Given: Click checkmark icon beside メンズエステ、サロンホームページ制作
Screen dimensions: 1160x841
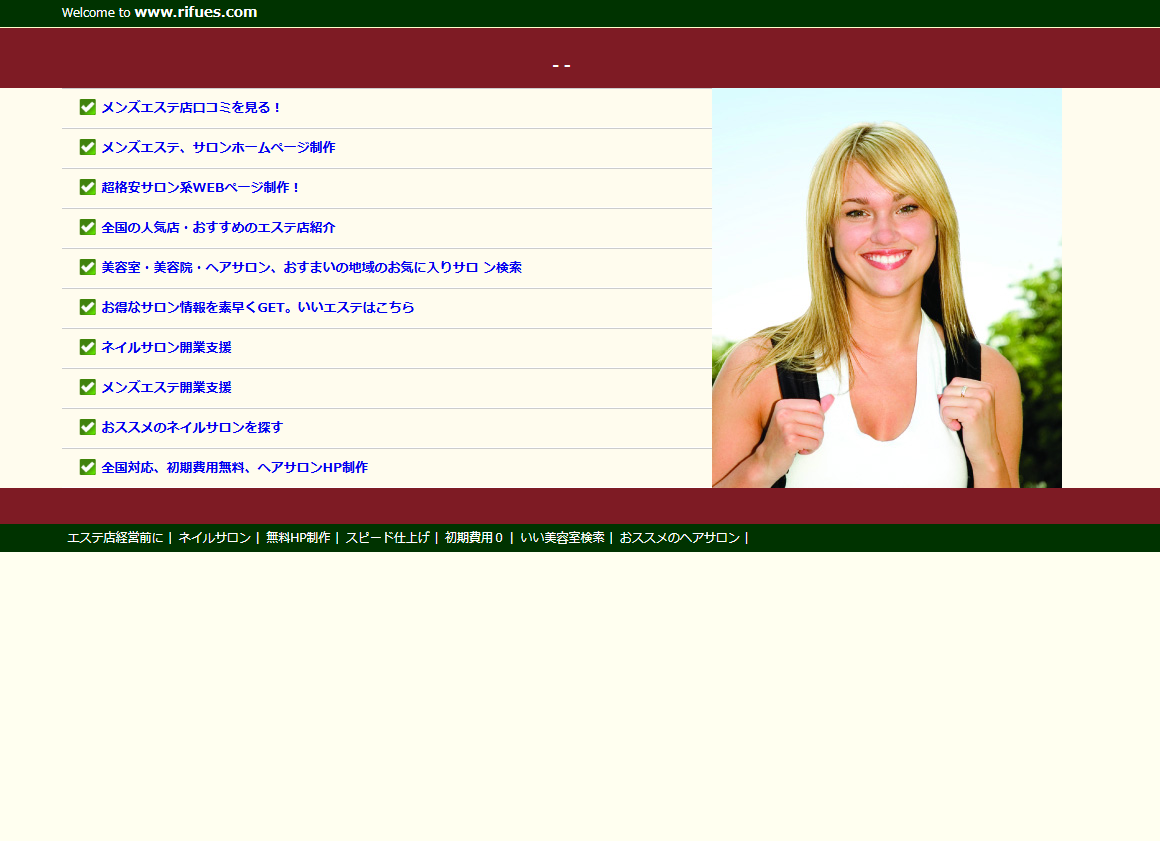Looking at the screenshot, I should tap(87, 147).
